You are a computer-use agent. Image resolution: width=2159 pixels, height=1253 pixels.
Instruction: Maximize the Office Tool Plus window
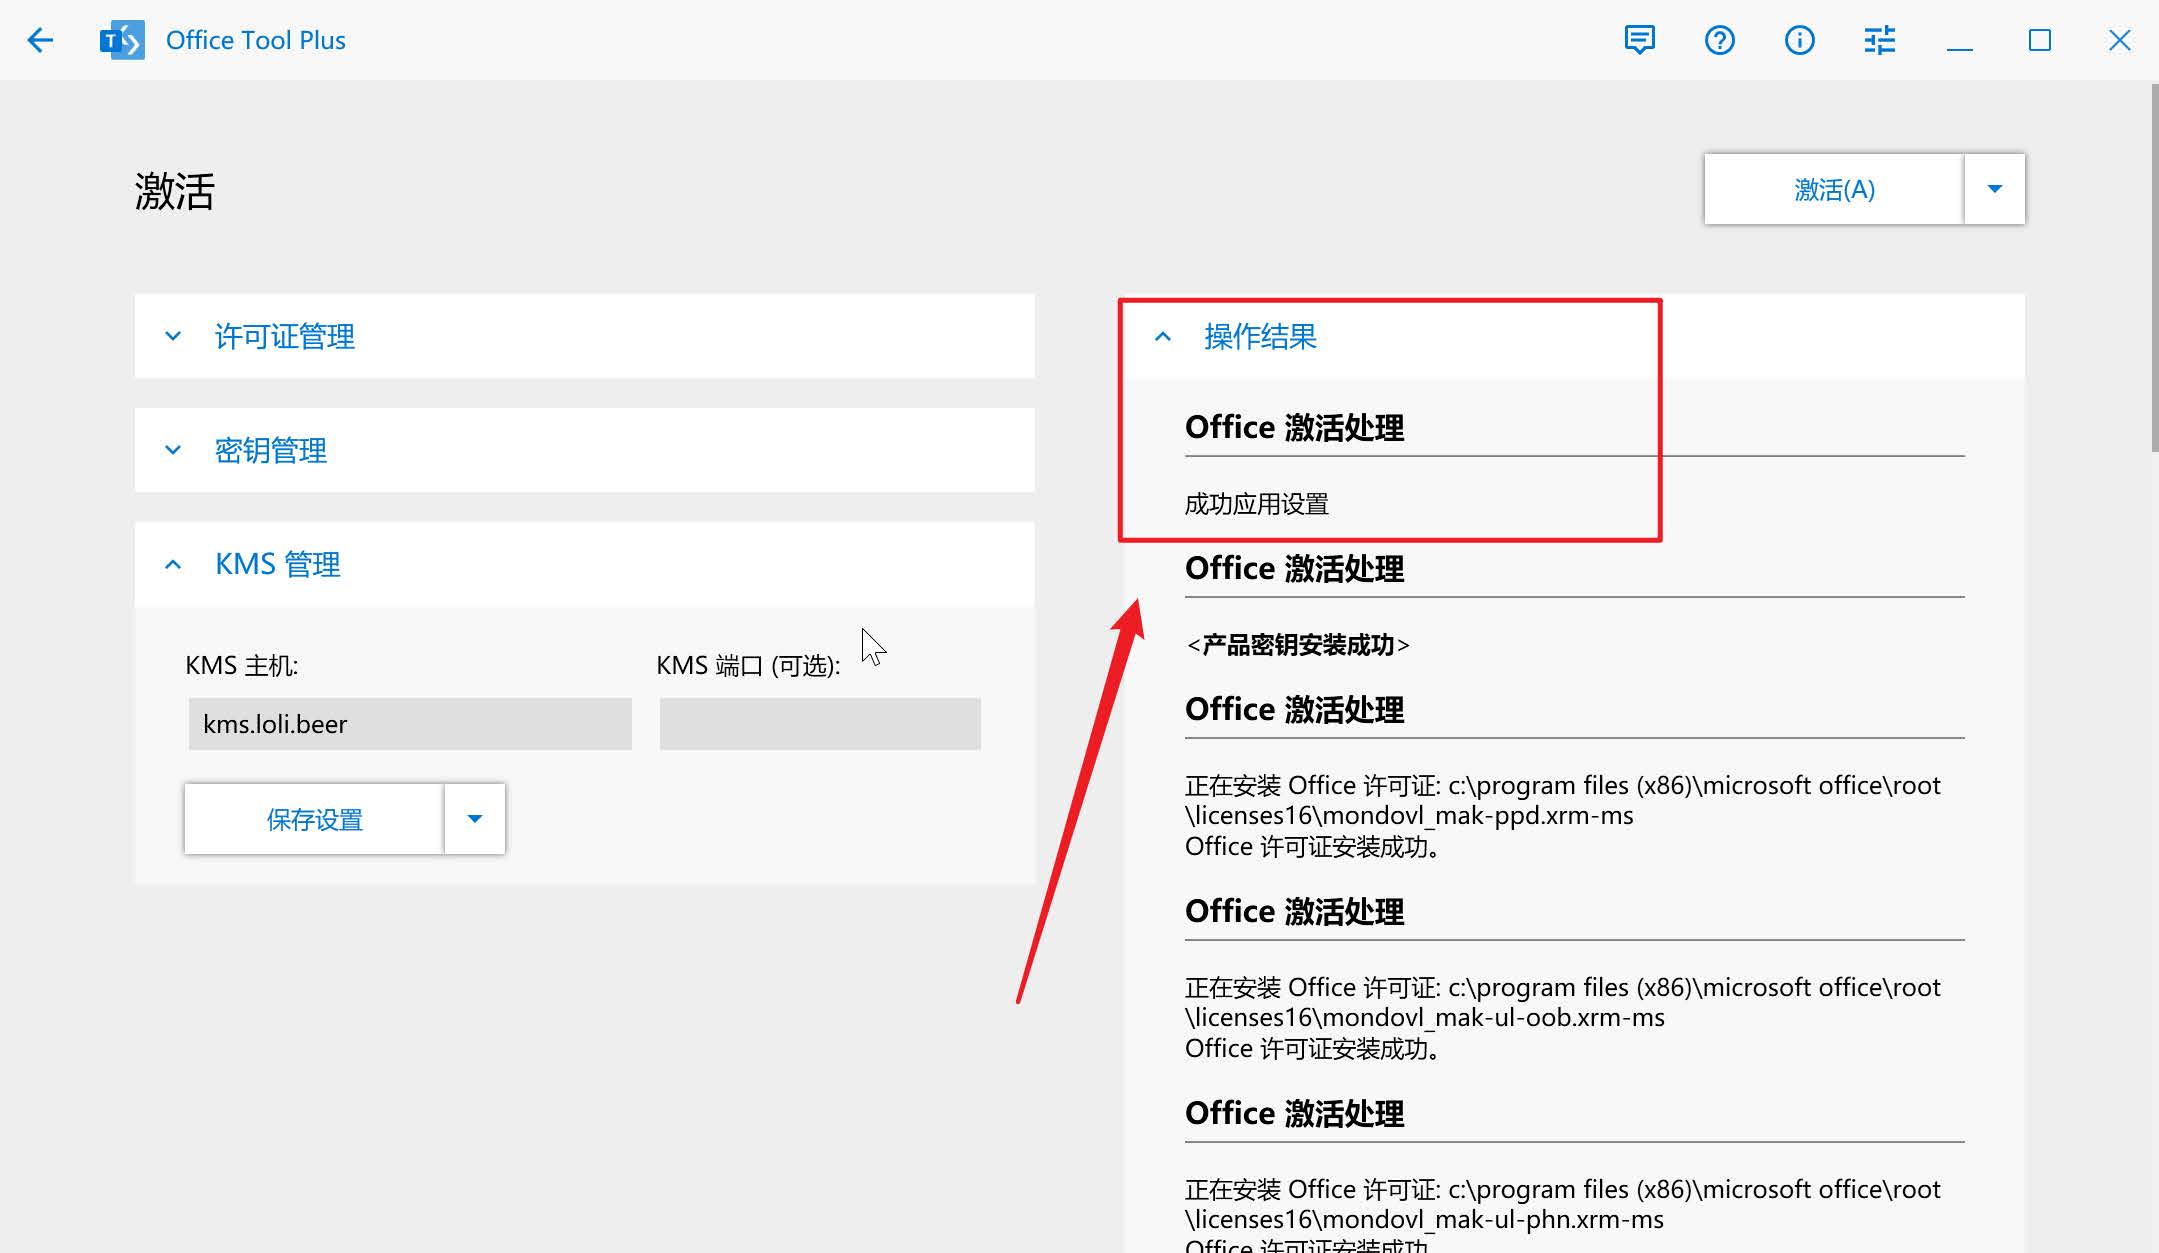2040,40
